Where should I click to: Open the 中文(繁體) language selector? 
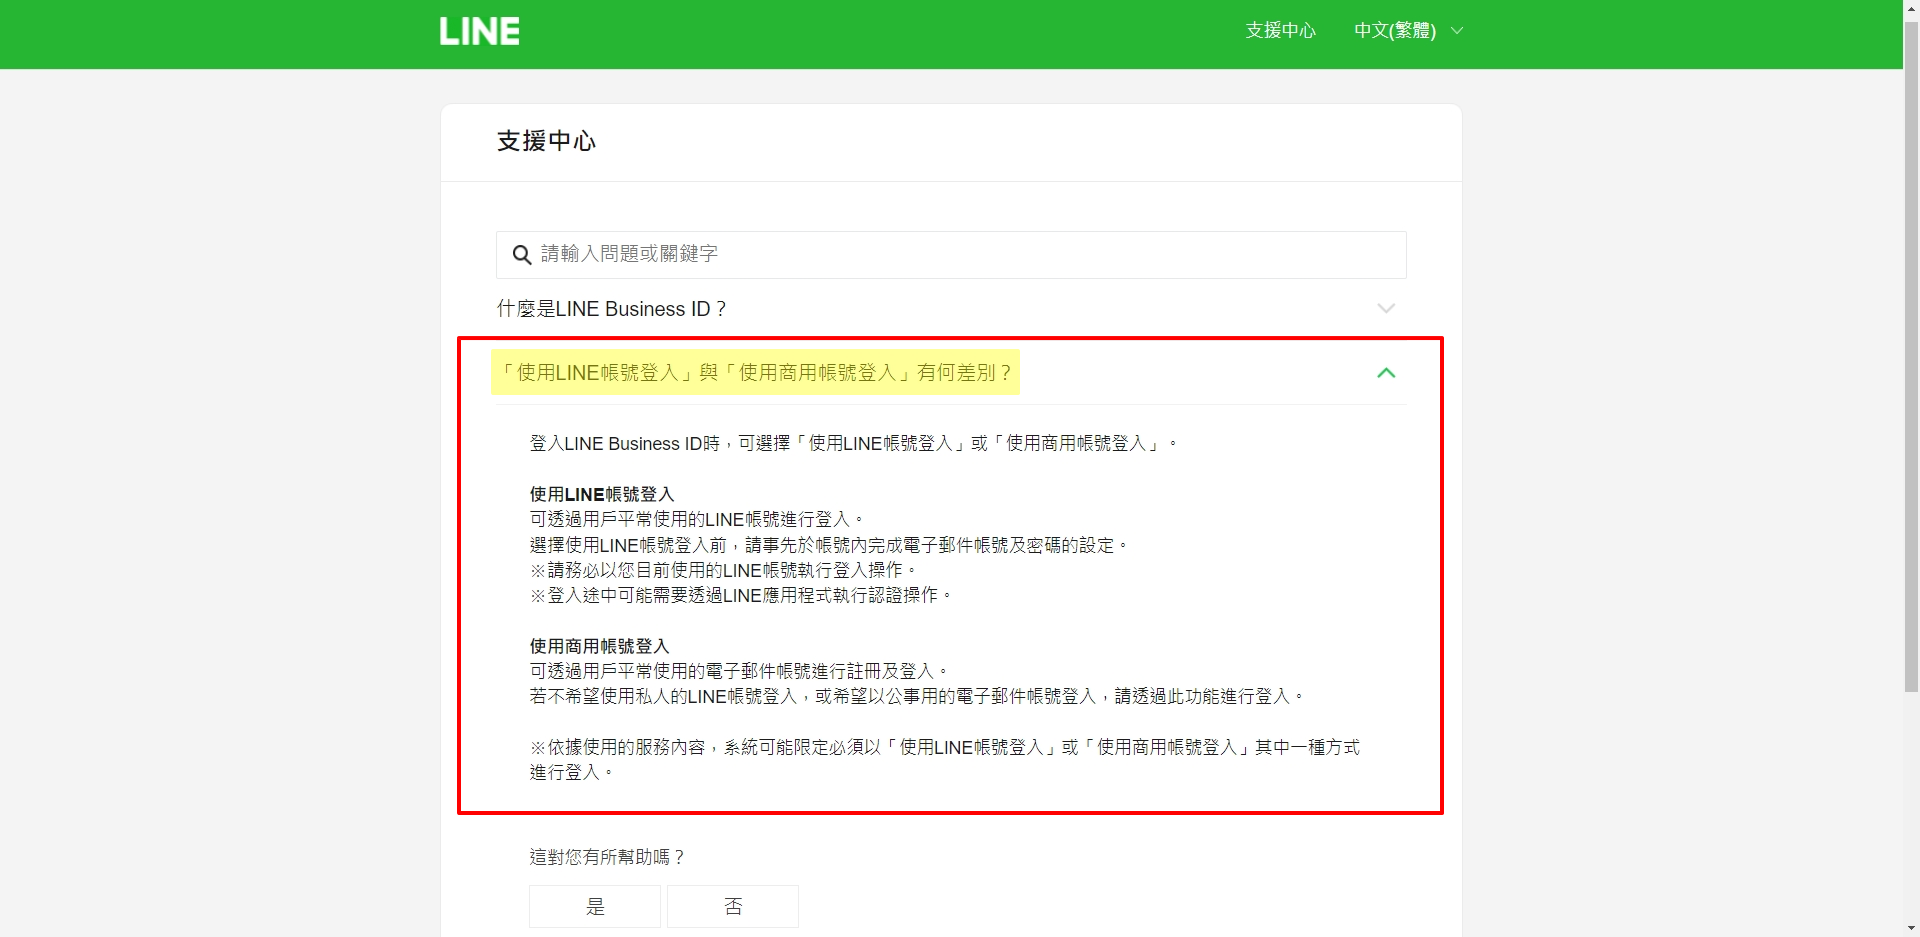[1395, 31]
